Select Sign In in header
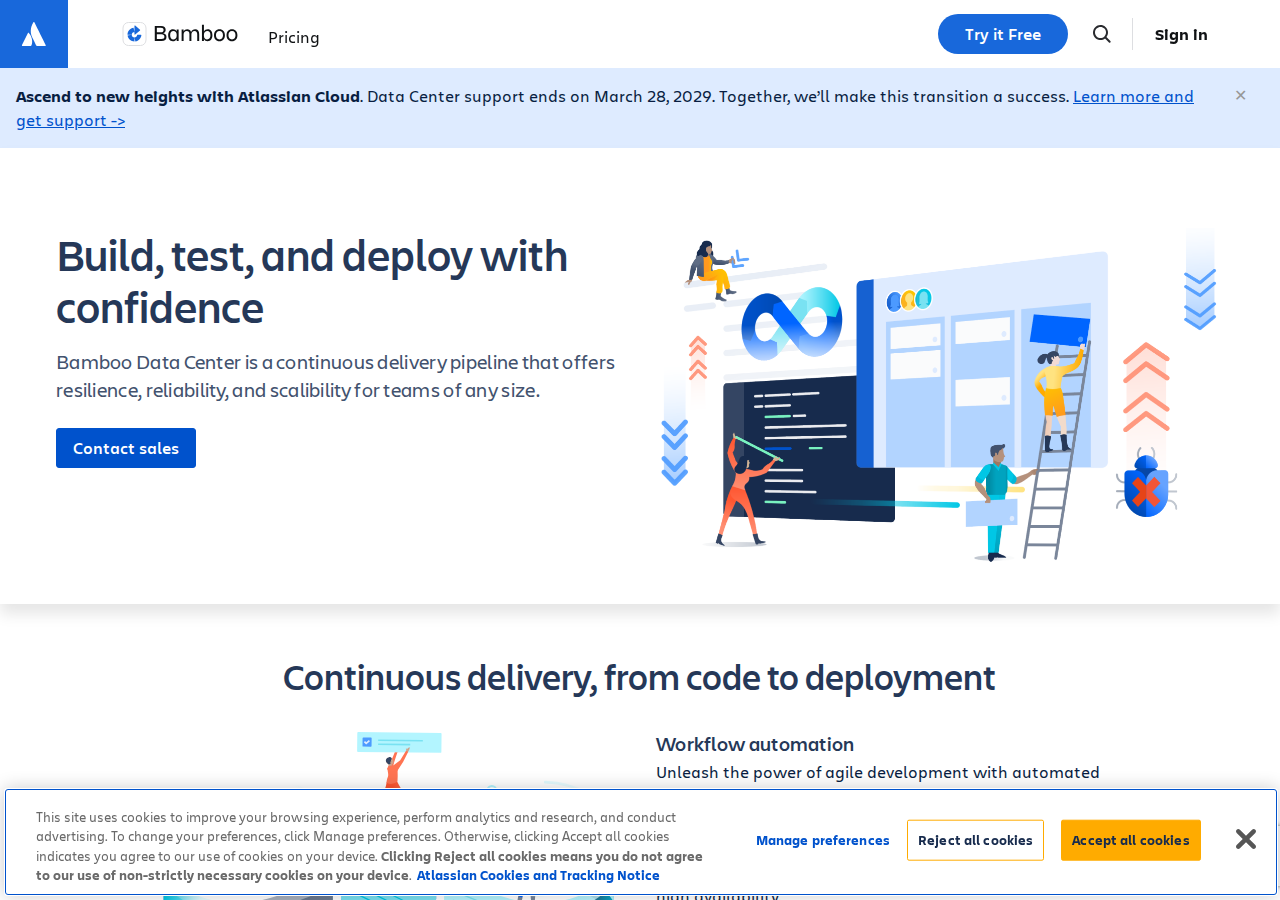1280x900 pixels. coord(1181,34)
